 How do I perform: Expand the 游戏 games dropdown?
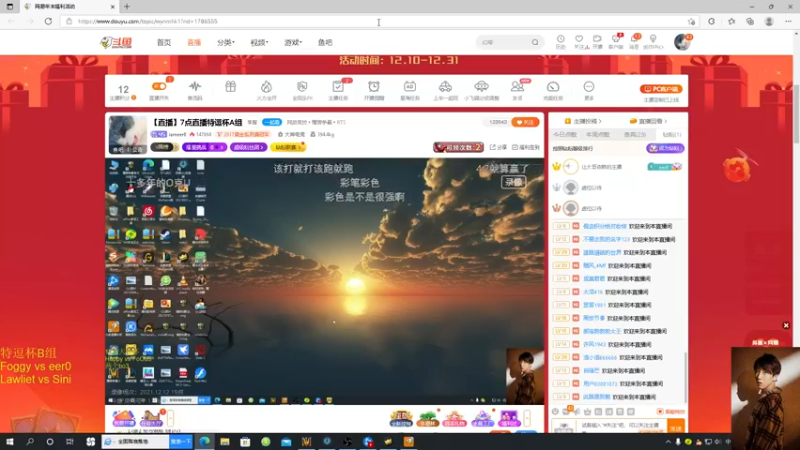click(293, 42)
